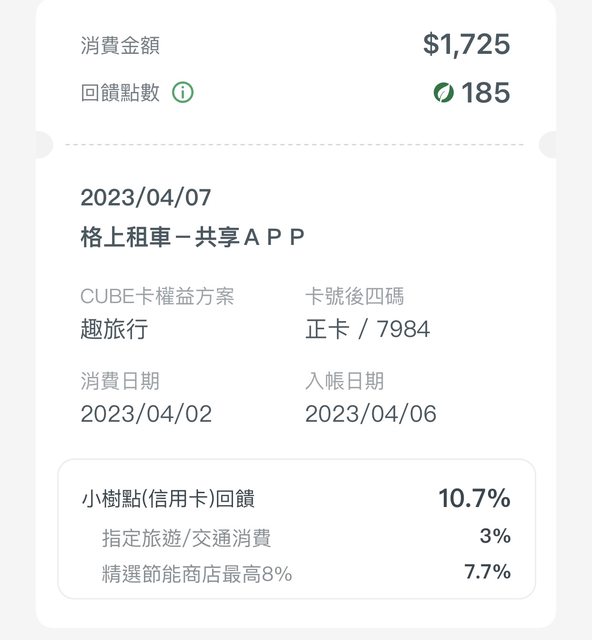This screenshot has width=592, height=640.
Task: Select transaction date 2023/04/02
Action: (x=146, y=414)
